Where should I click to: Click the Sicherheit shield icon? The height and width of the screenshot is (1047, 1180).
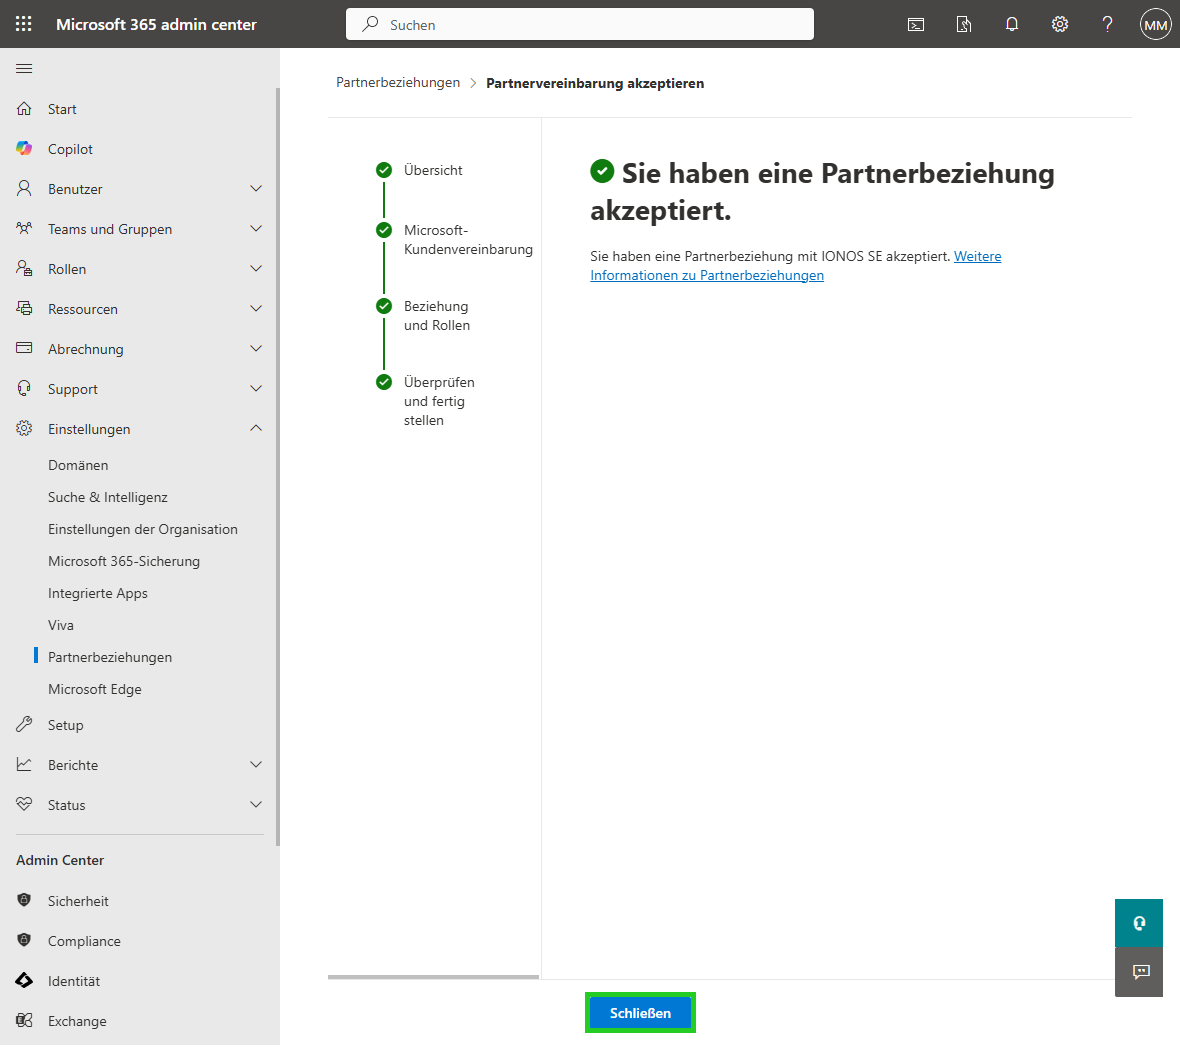tap(24, 901)
